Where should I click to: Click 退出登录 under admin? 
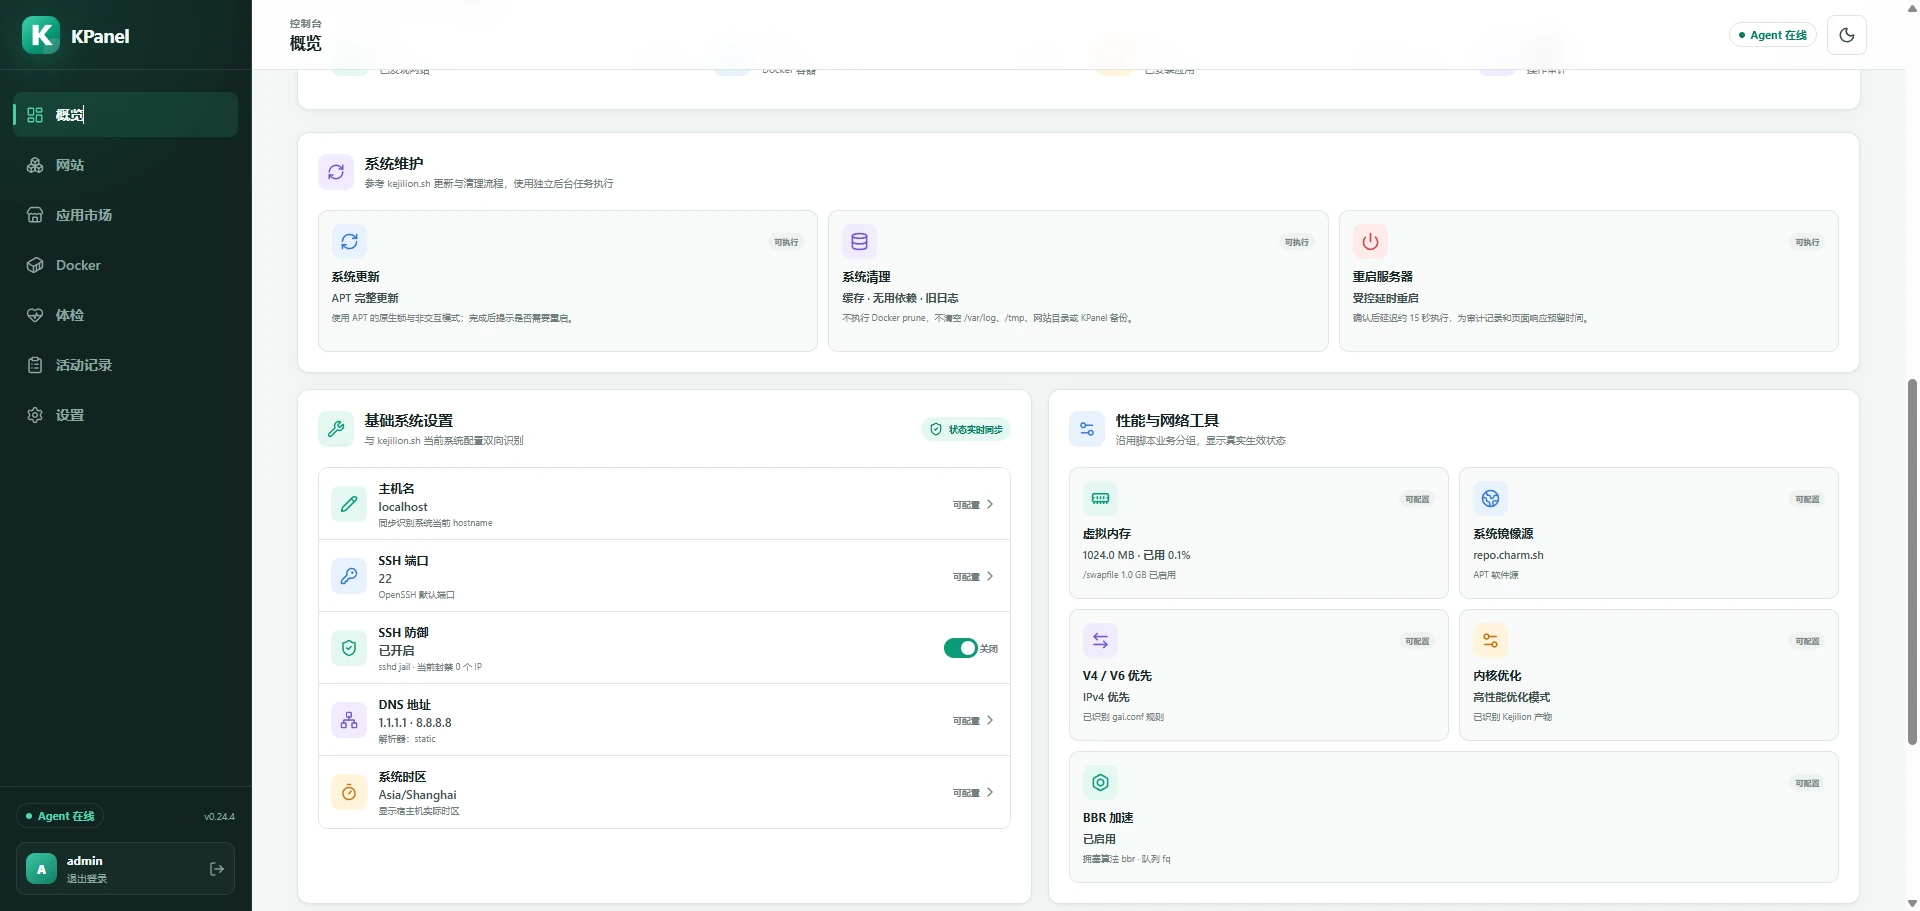87,879
